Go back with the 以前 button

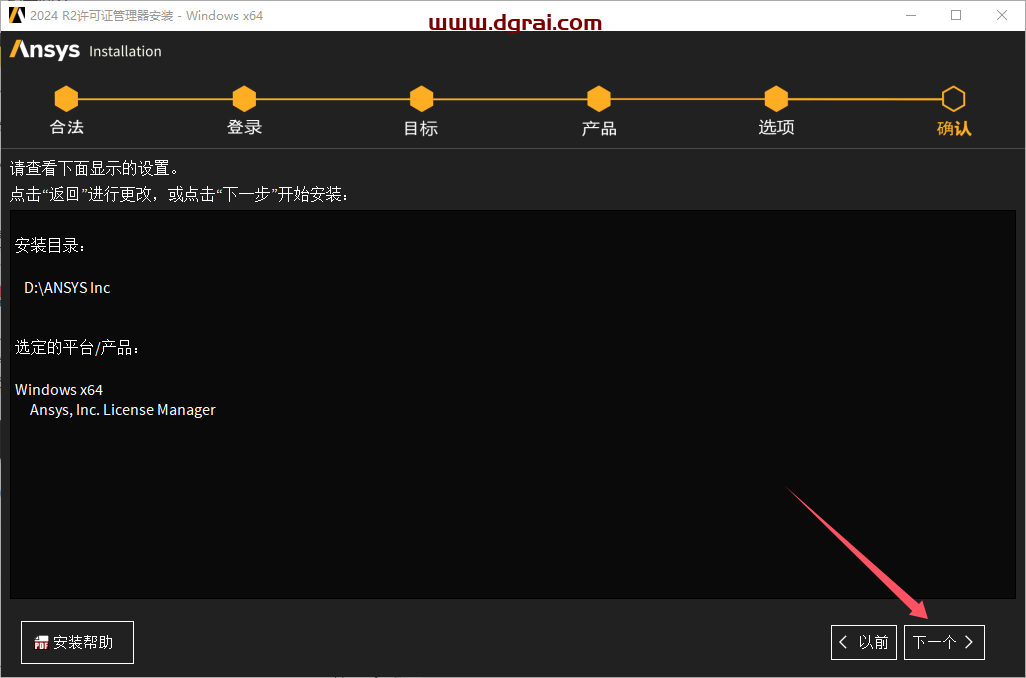click(864, 642)
